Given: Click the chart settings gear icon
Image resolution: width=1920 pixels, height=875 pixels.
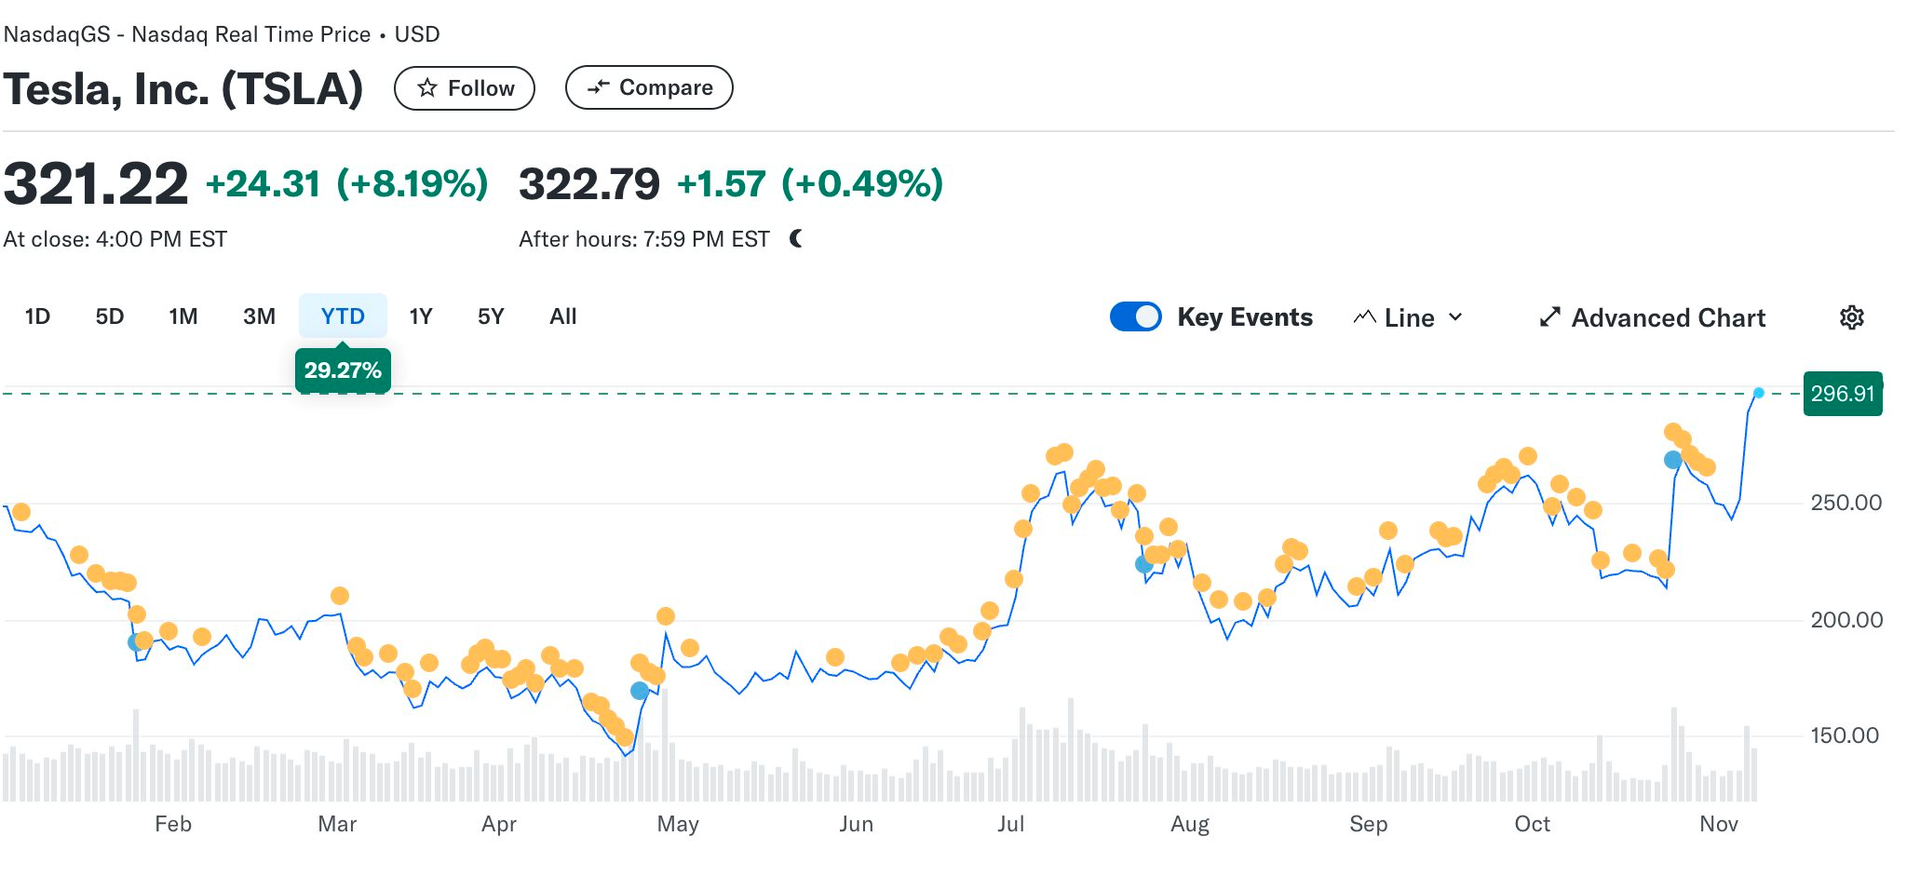Looking at the screenshot, I should point(1851,318).
